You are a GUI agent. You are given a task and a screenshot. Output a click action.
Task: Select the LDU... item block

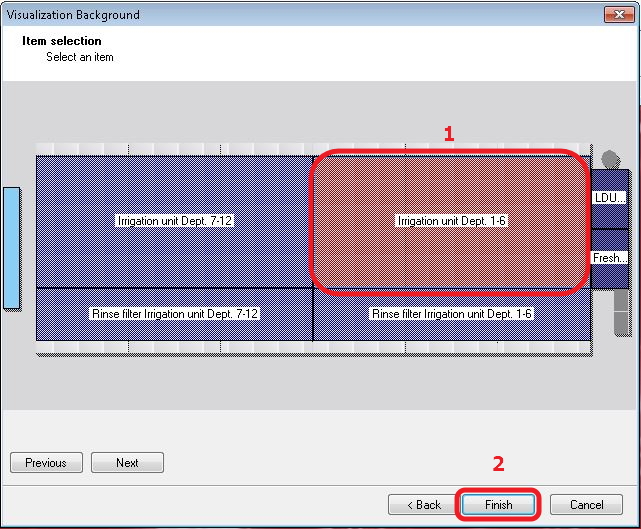coord(610,199)
